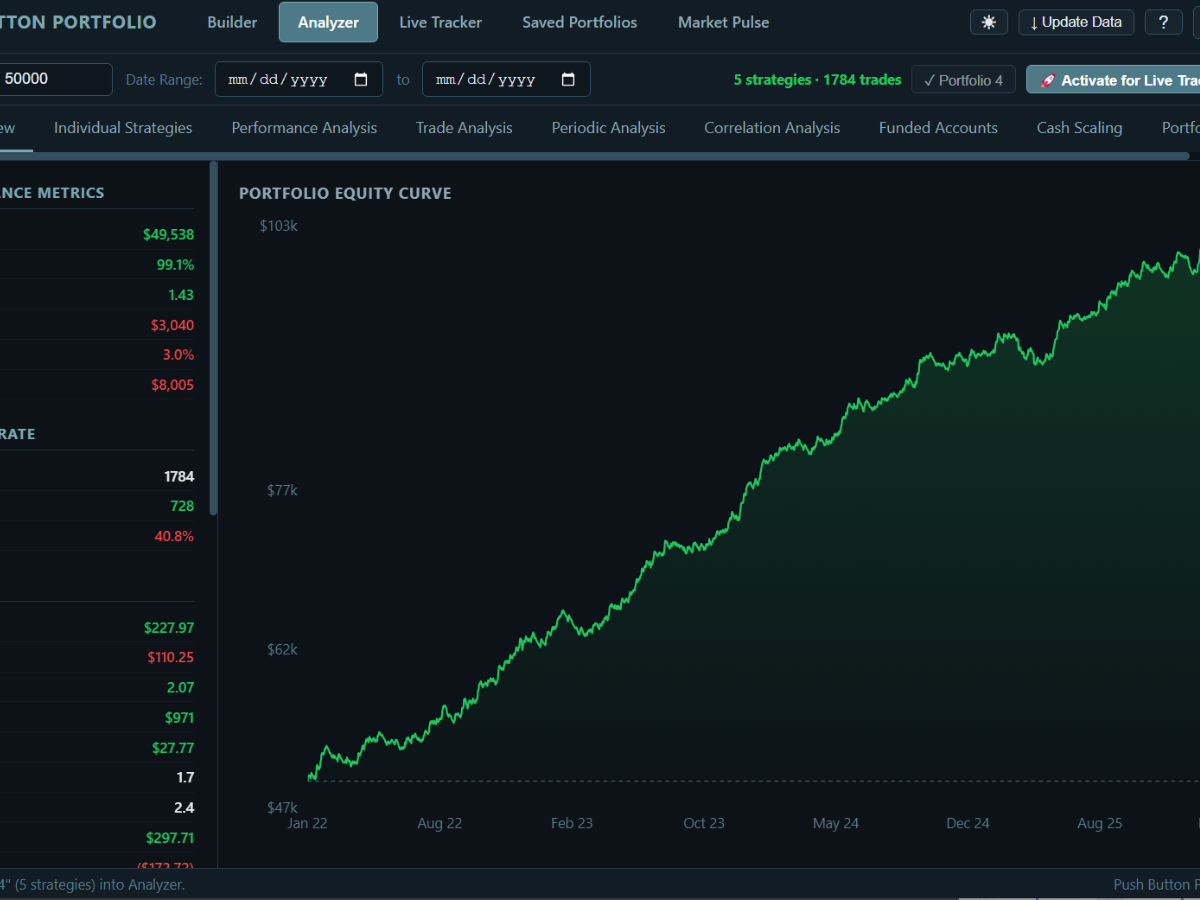Open the help question mark button
Image resolution: width=1200 pixels, height=900 pixels.
tap(1163, 22)
